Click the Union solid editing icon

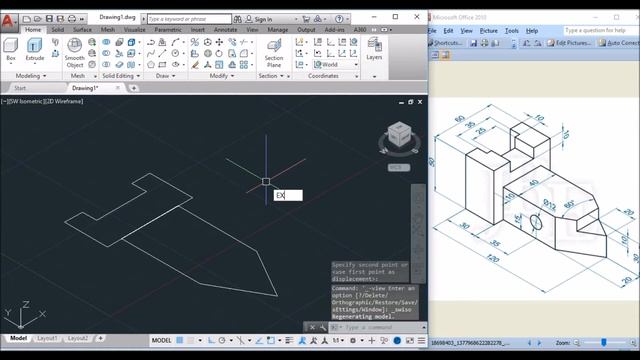106,42
